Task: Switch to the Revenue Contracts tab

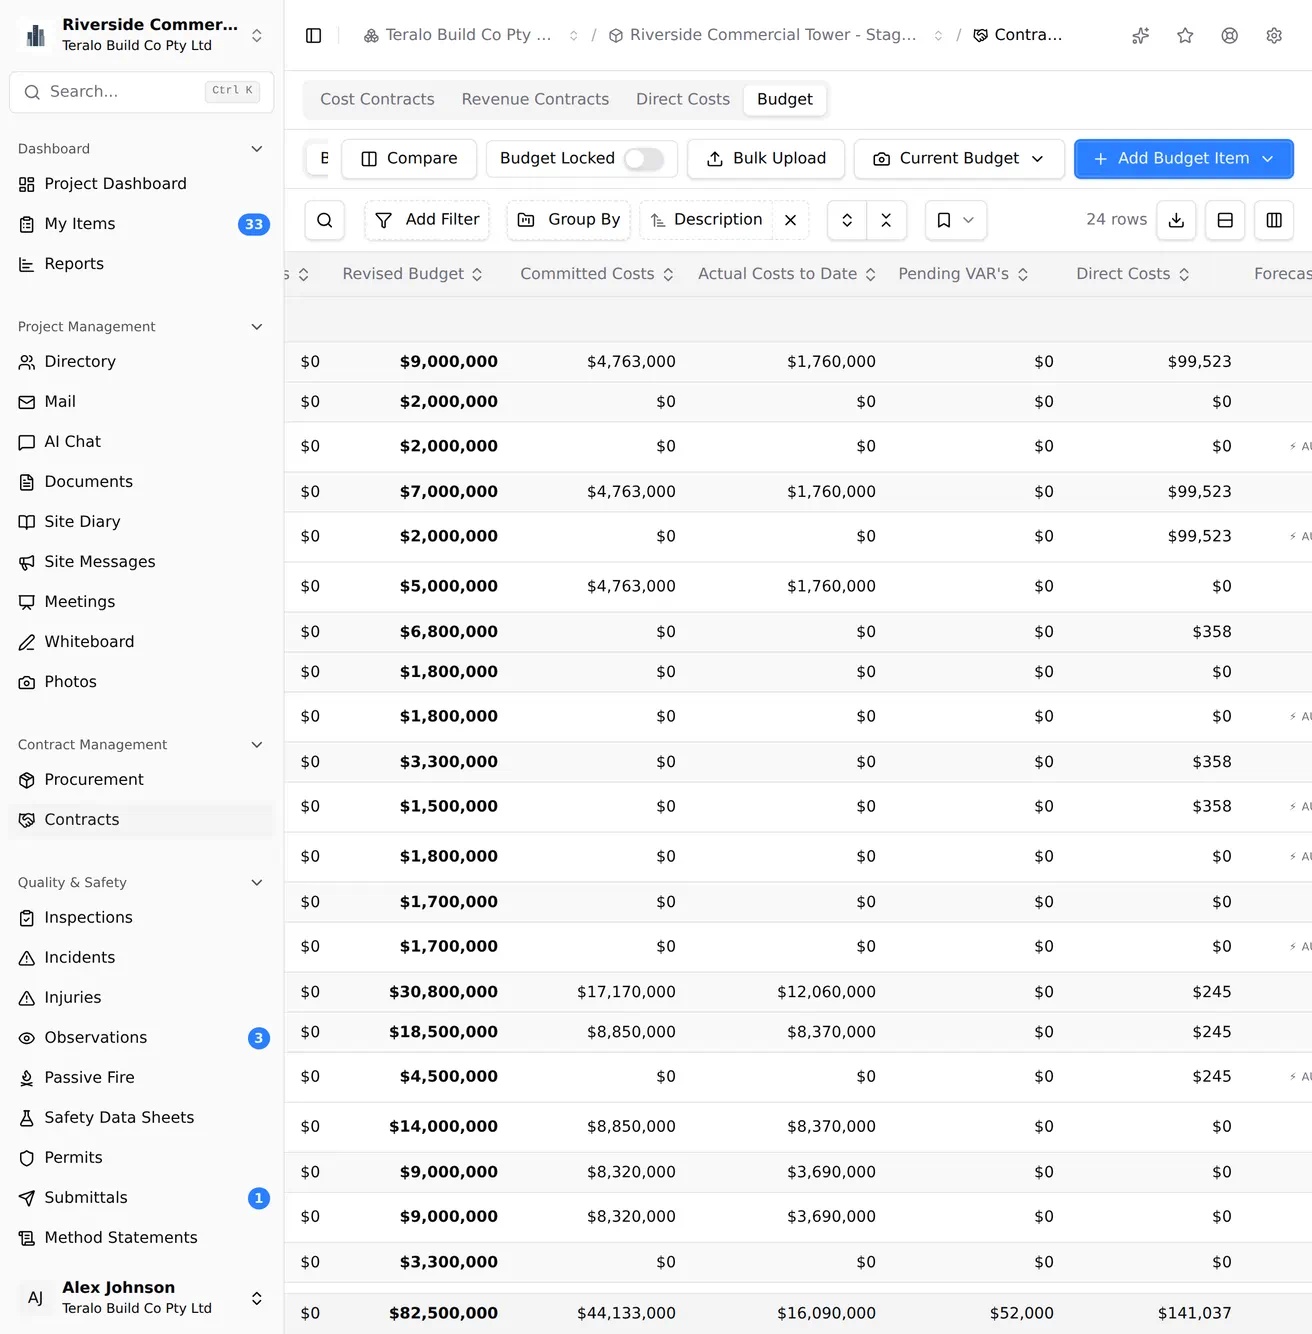Action: click(x=535, y=99)
